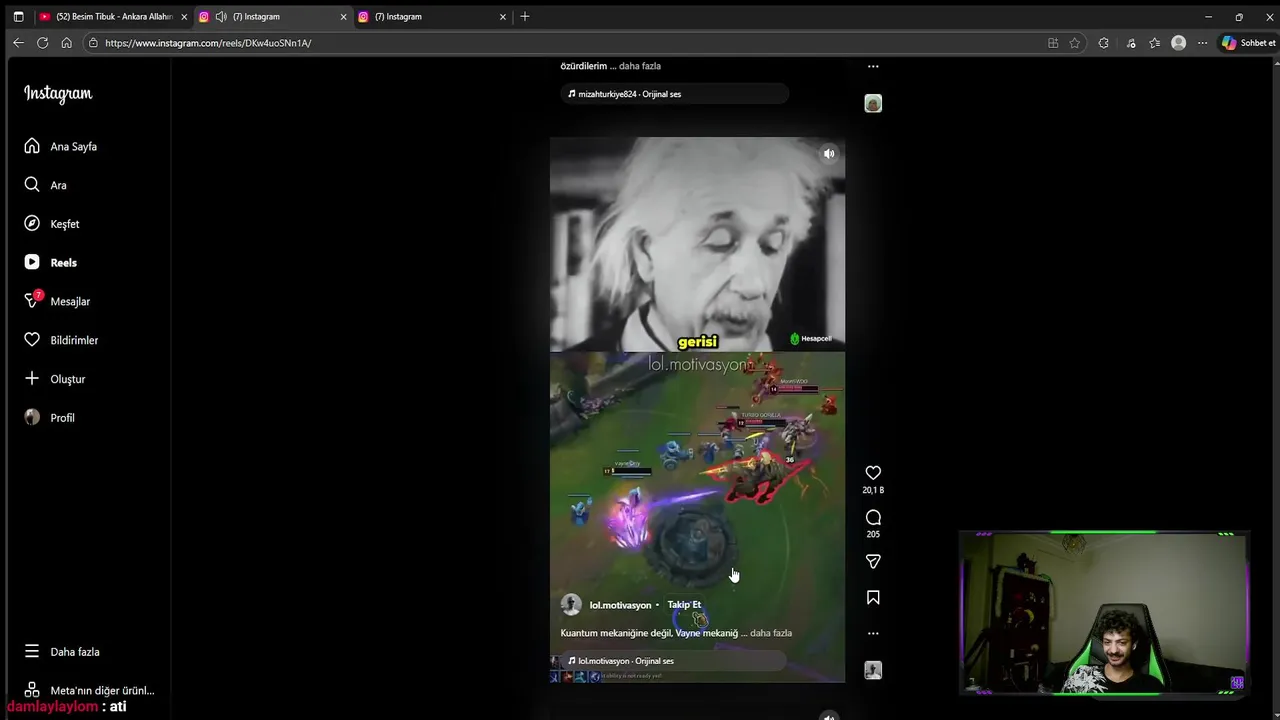Select the active Instagram tab with audio
Viewport: 1280px width, 720px height.
pyautogui.click(x=273, y=16)
